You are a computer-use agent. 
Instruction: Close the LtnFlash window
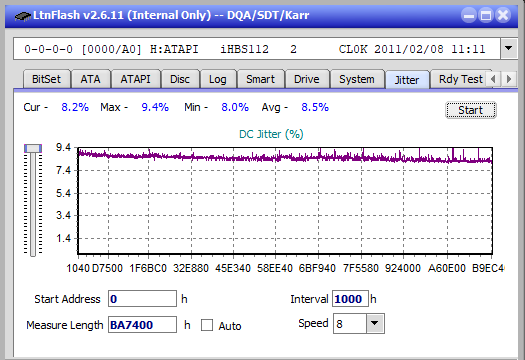(503, 15)
